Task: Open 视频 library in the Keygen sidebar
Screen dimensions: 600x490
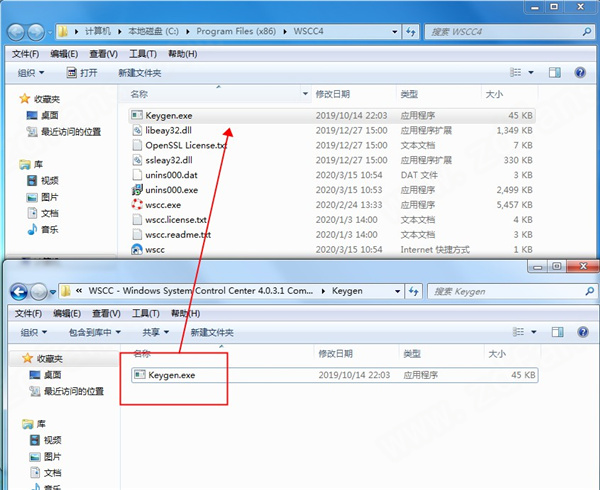Action: 45,440
